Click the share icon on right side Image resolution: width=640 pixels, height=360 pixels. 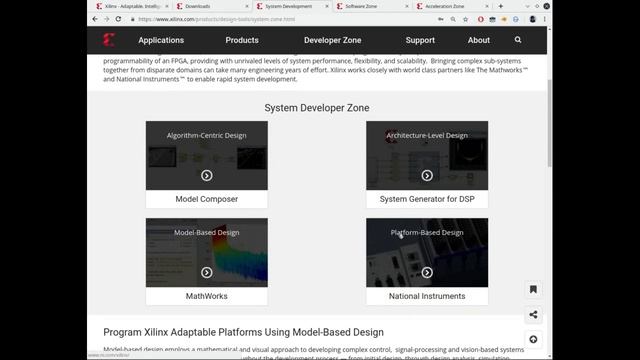pos(533,314)
